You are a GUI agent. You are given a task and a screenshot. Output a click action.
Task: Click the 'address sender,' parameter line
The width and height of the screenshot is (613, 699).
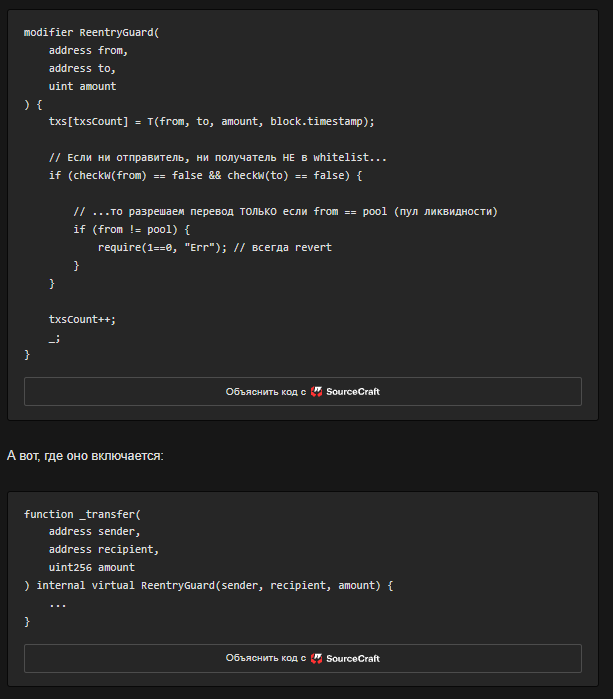click(x=94, y=532)
